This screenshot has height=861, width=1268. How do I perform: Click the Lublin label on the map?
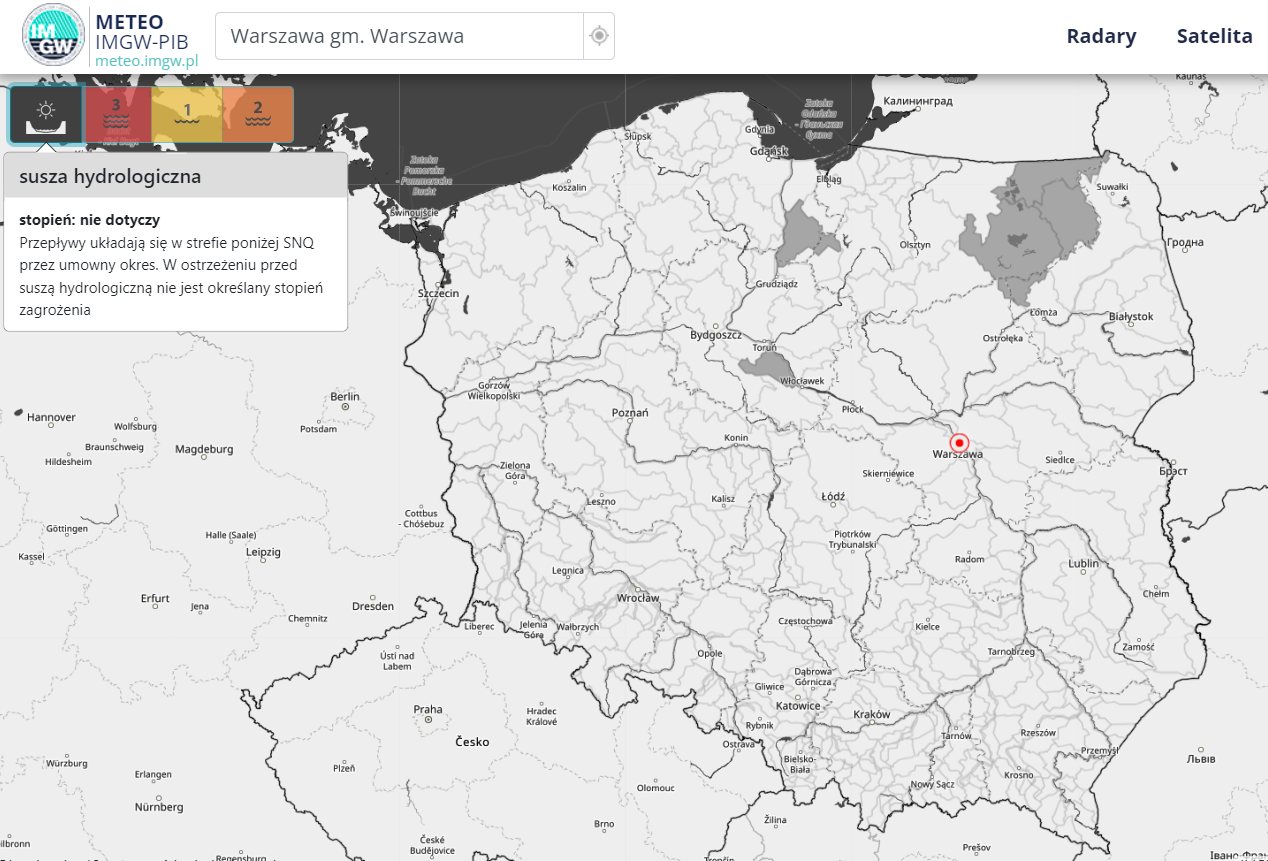point(1083,563)
